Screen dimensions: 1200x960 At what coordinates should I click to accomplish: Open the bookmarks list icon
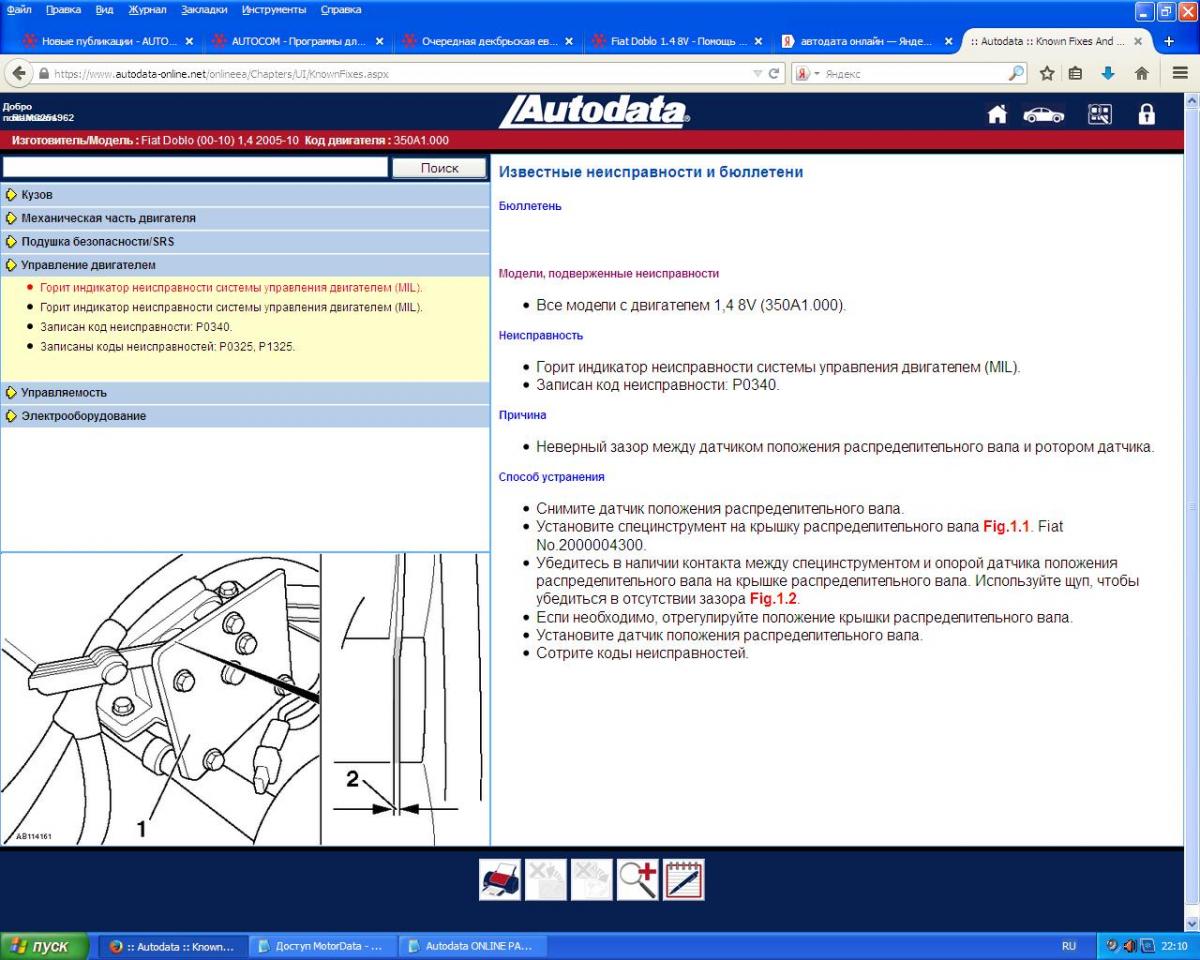(x=1076, y=73)
